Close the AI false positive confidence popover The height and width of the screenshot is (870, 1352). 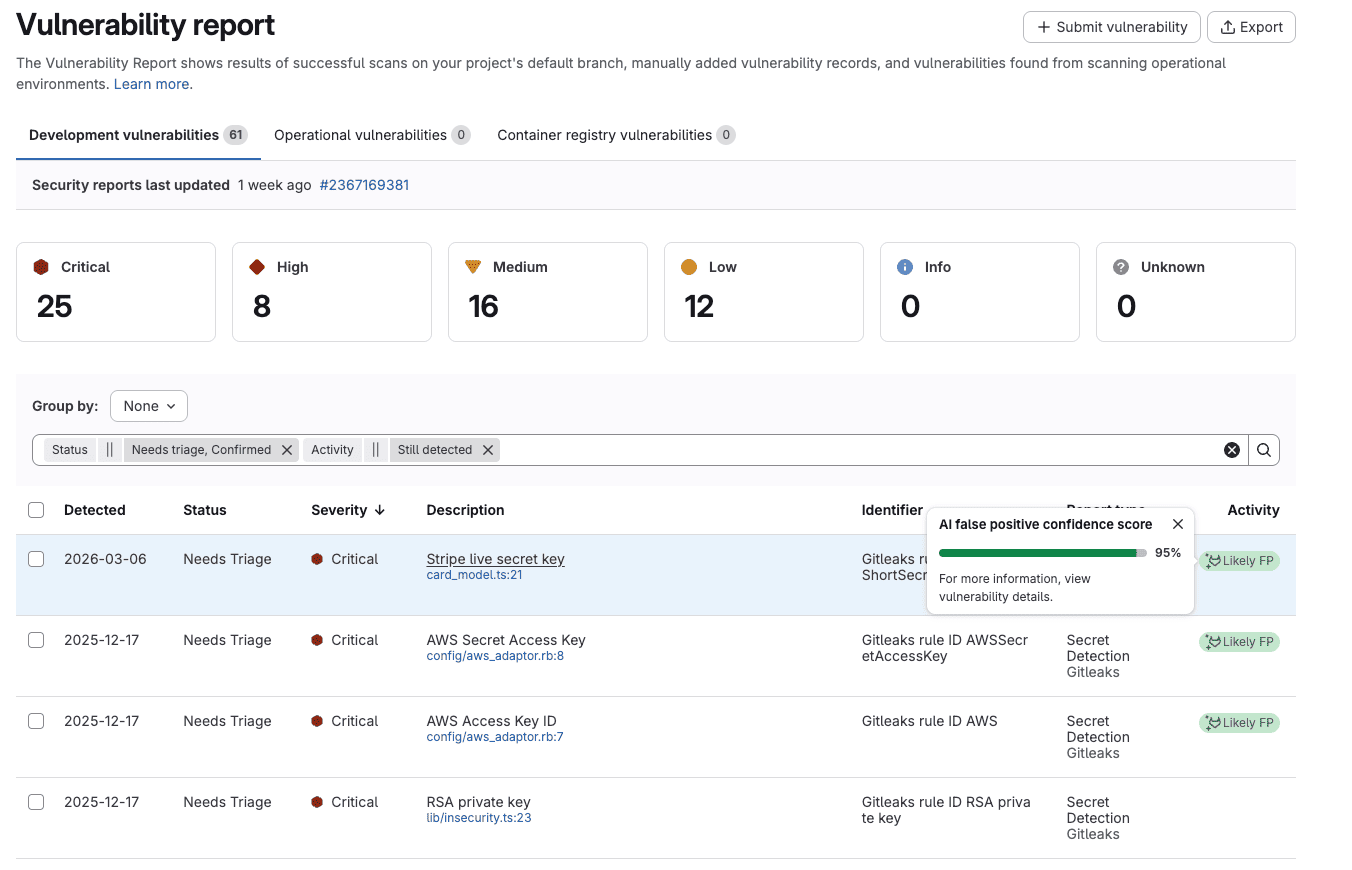tap(1178, 523)
